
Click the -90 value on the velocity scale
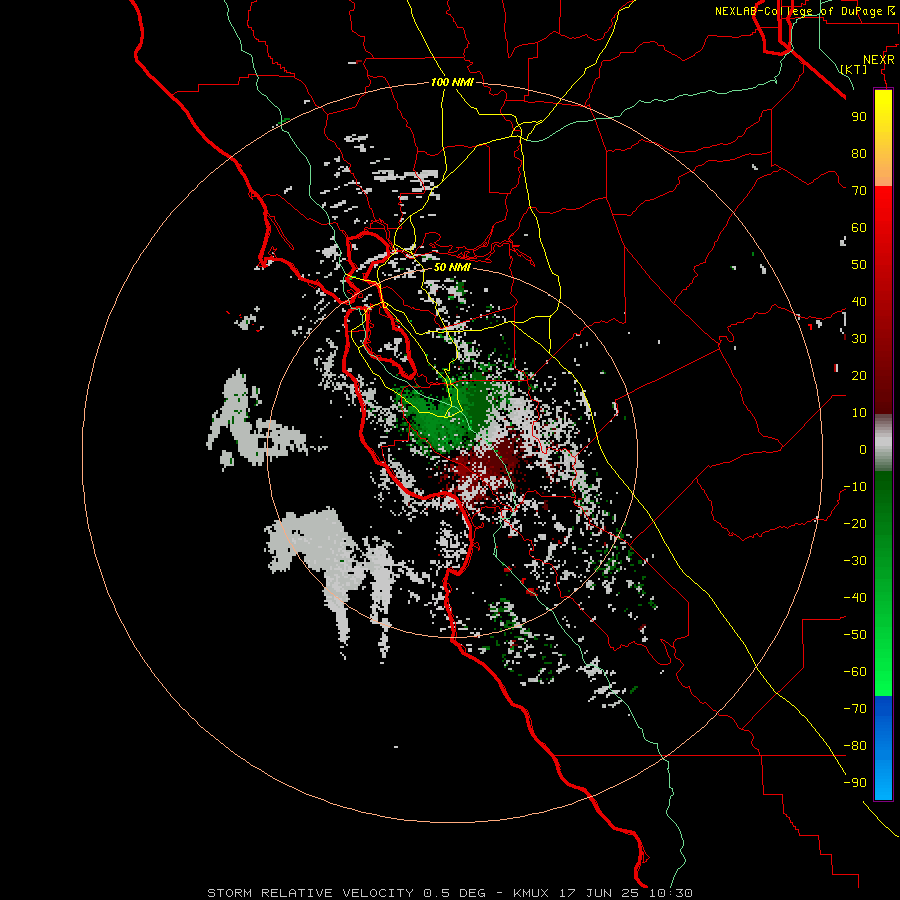pyautogui.click(x=855, y=783)
